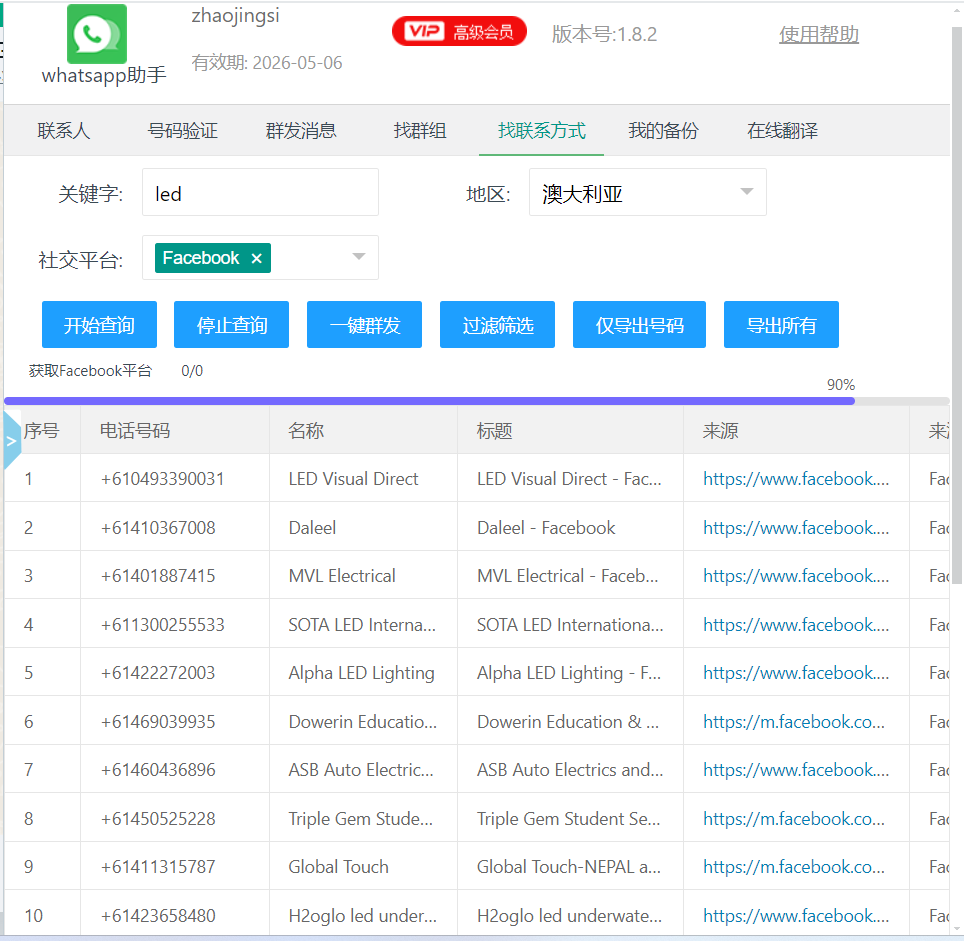Select the 在线翻译 tab
Screen dimensions: 964x941
tap(782, 131)
